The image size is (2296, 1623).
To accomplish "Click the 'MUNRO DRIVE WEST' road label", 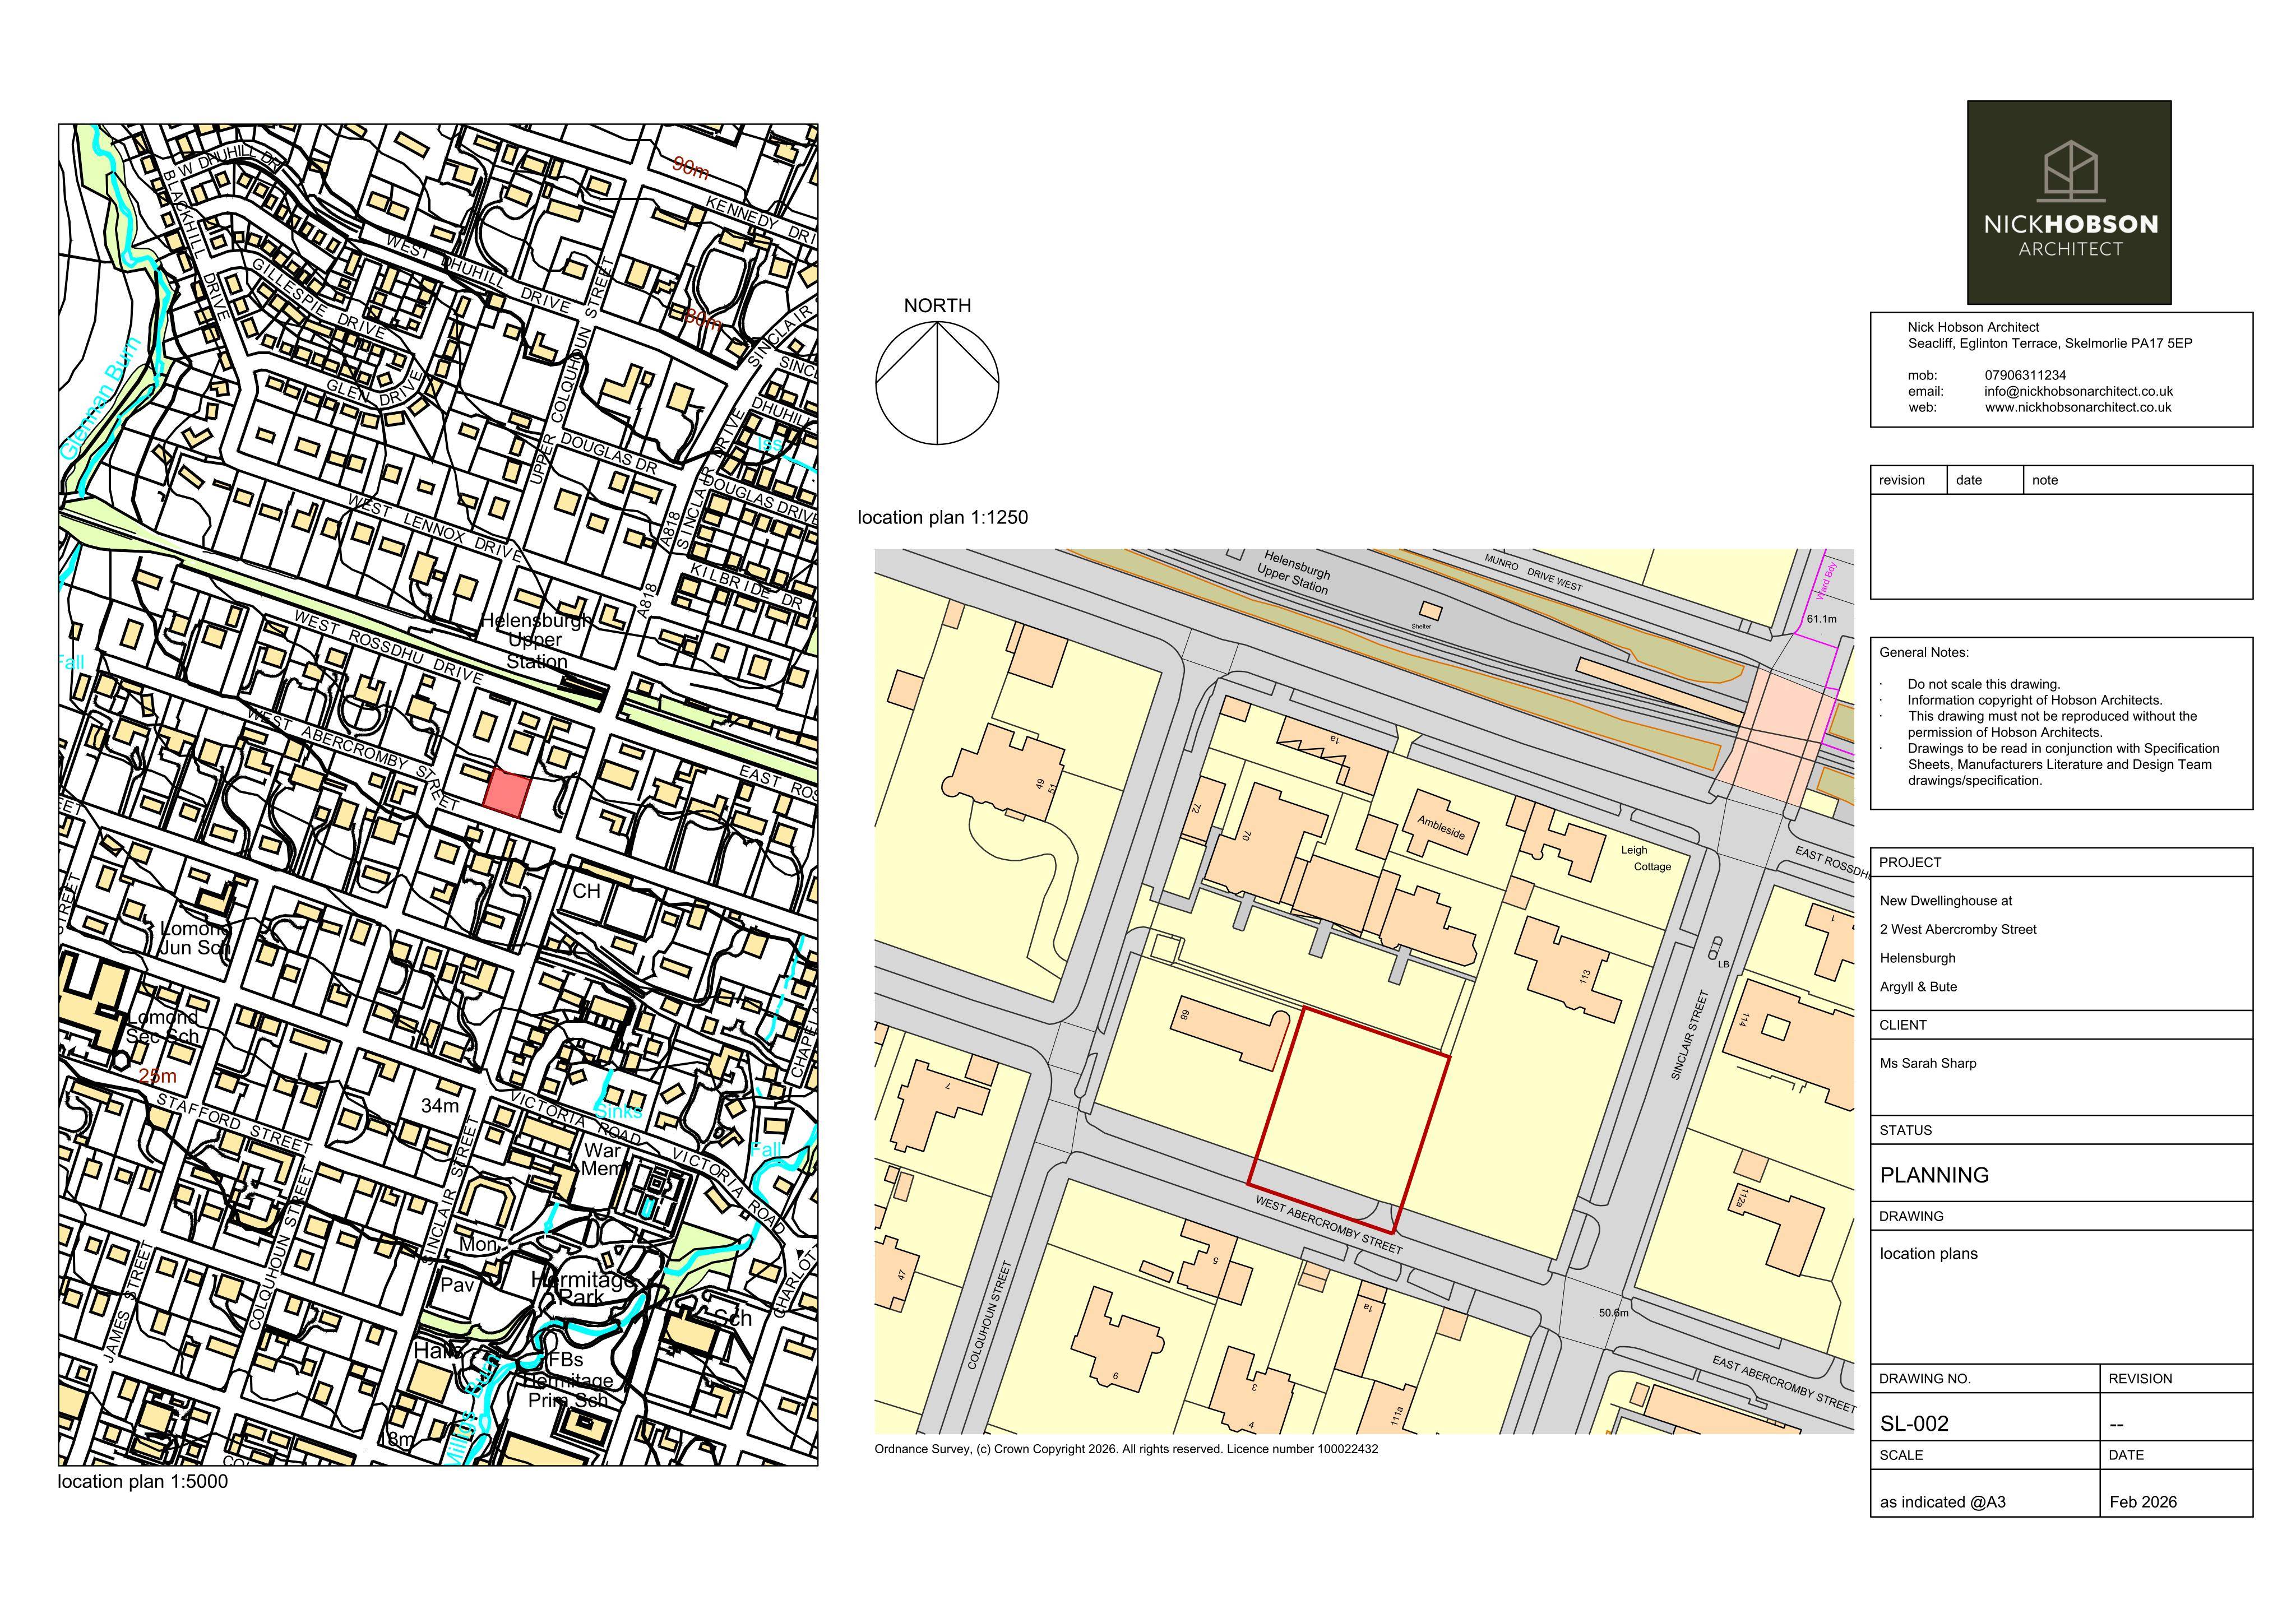I will pyautogui.click(x=1533, y=572).
